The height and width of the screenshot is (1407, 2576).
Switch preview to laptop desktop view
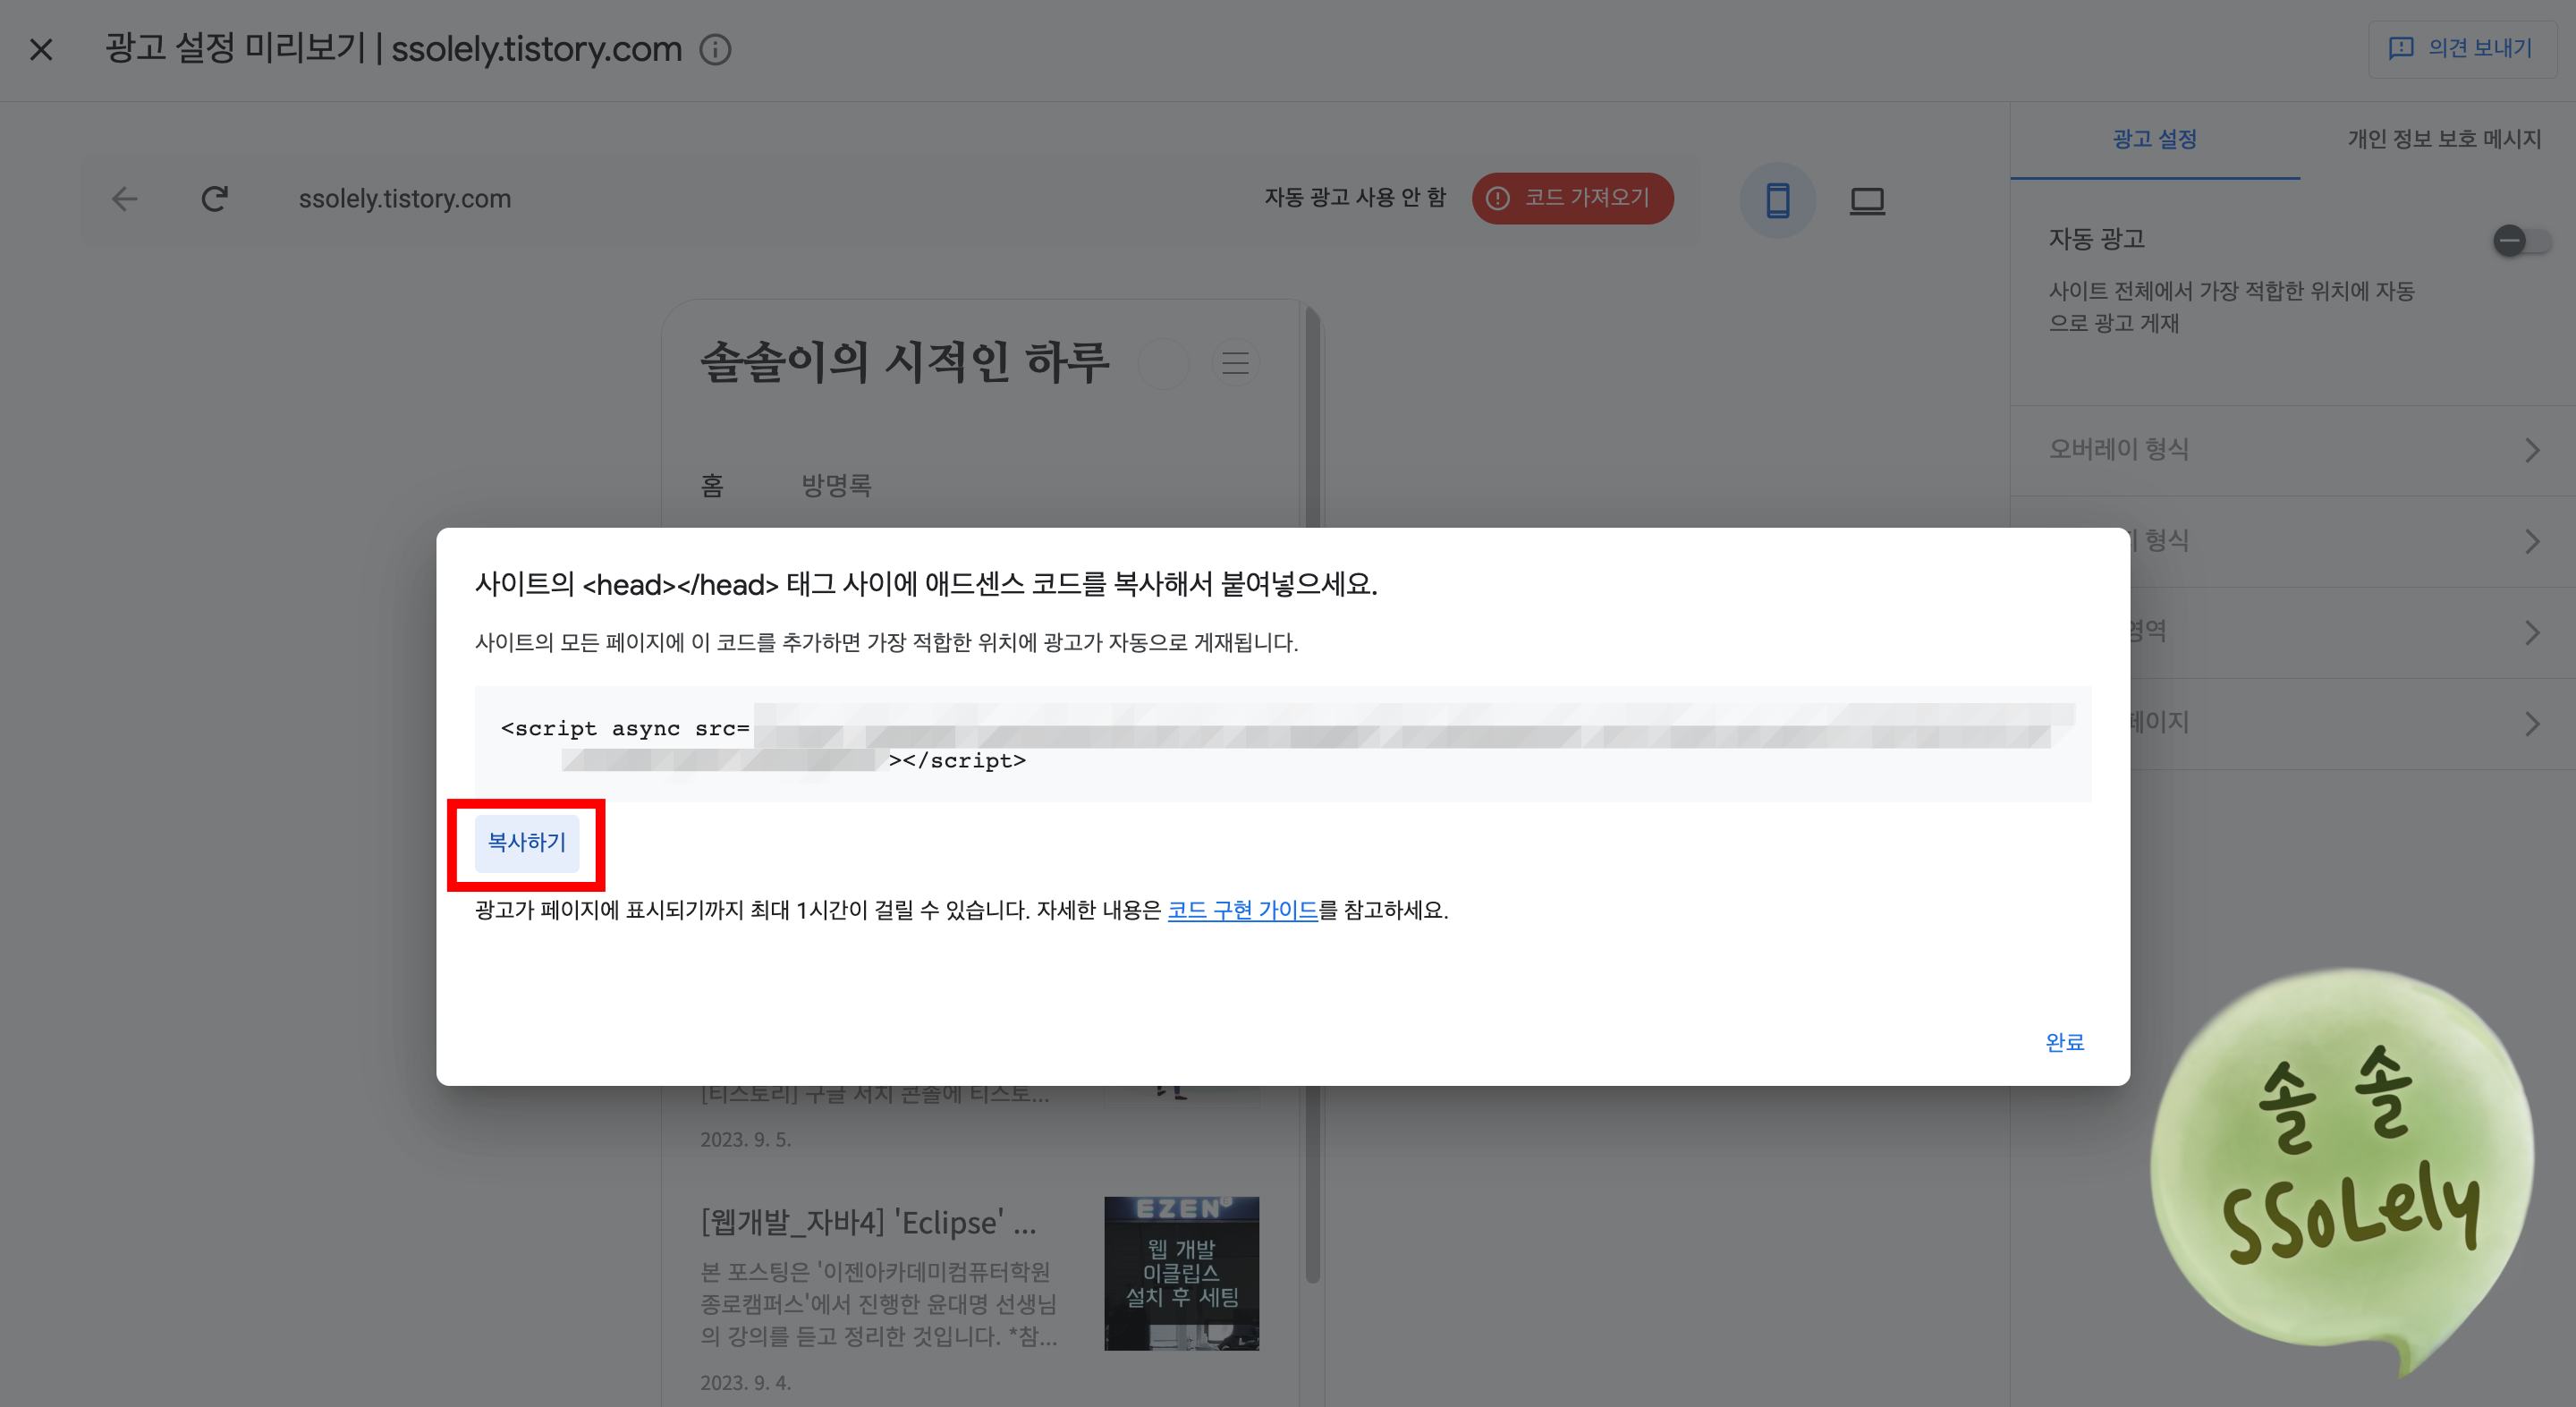1867,200
